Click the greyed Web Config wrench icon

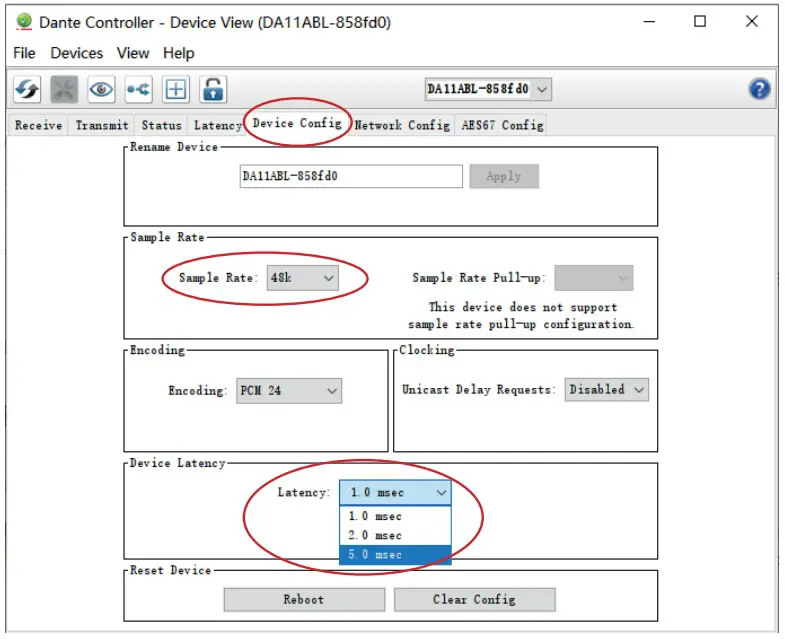(x=64, y=90)
